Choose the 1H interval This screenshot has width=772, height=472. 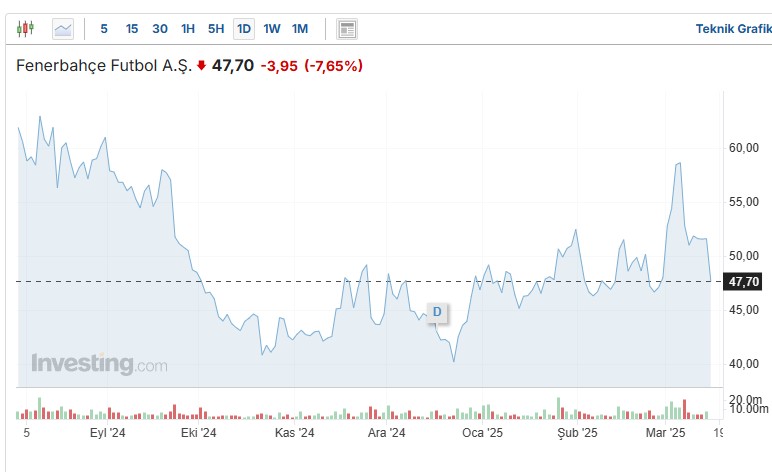click(x=188, y=29)
